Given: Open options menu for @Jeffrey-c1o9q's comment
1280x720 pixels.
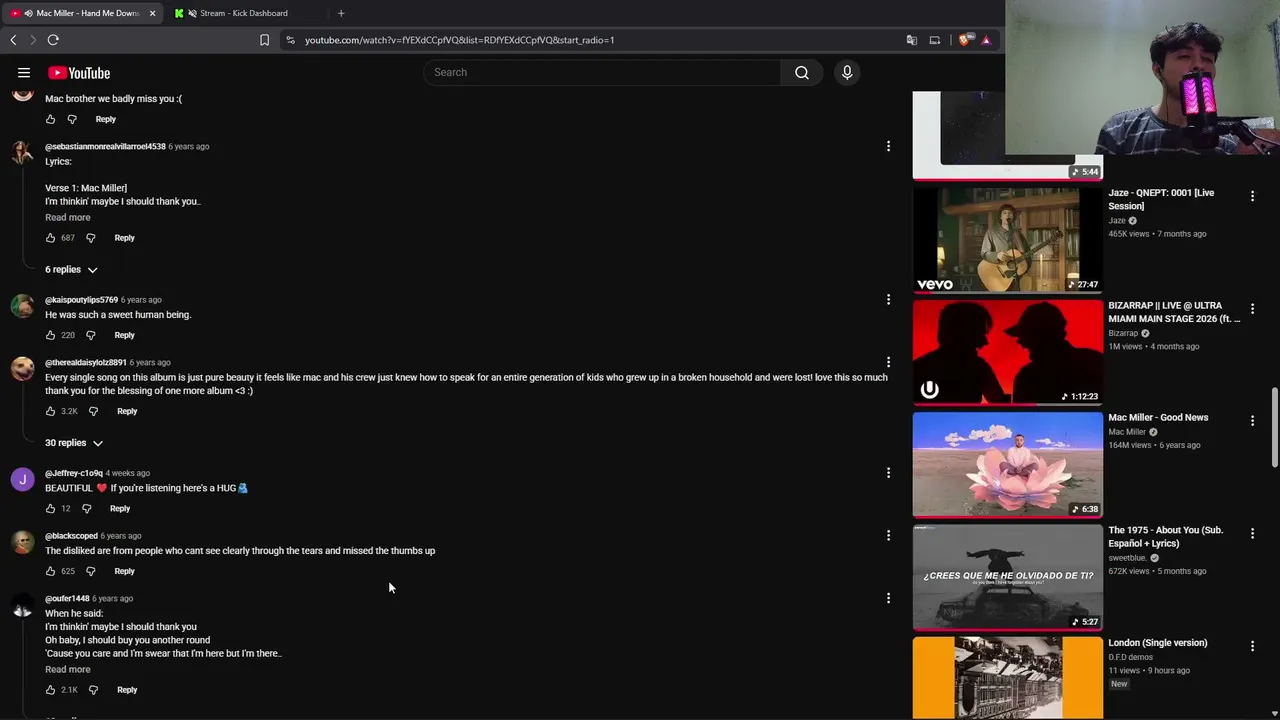Looking at the screenshot, I should click(x=888, y=473).
